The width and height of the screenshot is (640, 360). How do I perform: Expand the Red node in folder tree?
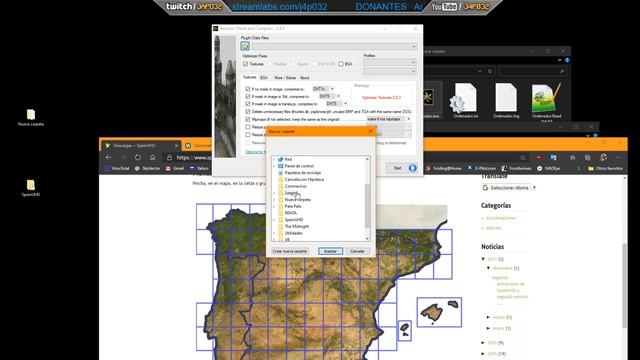point(274,159)
